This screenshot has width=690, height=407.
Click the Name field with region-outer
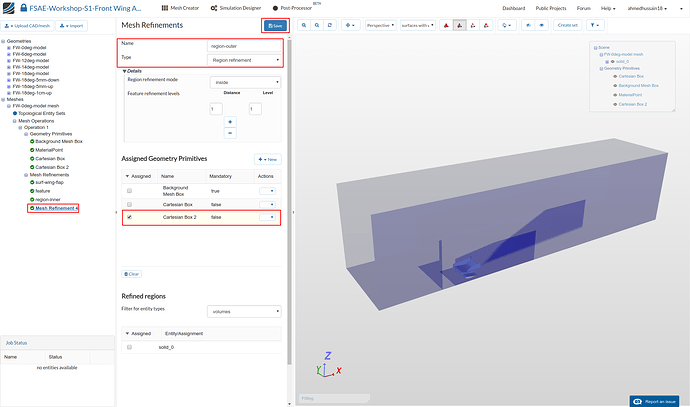pyautogui.click(x=245, y=45)
